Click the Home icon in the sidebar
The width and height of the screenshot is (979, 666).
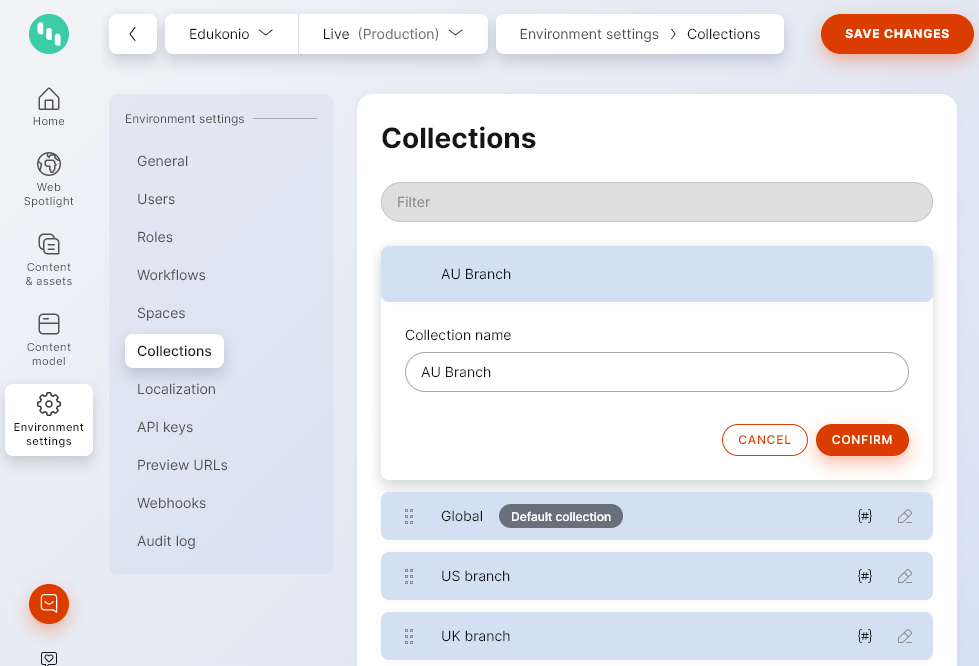pos(48,100)
